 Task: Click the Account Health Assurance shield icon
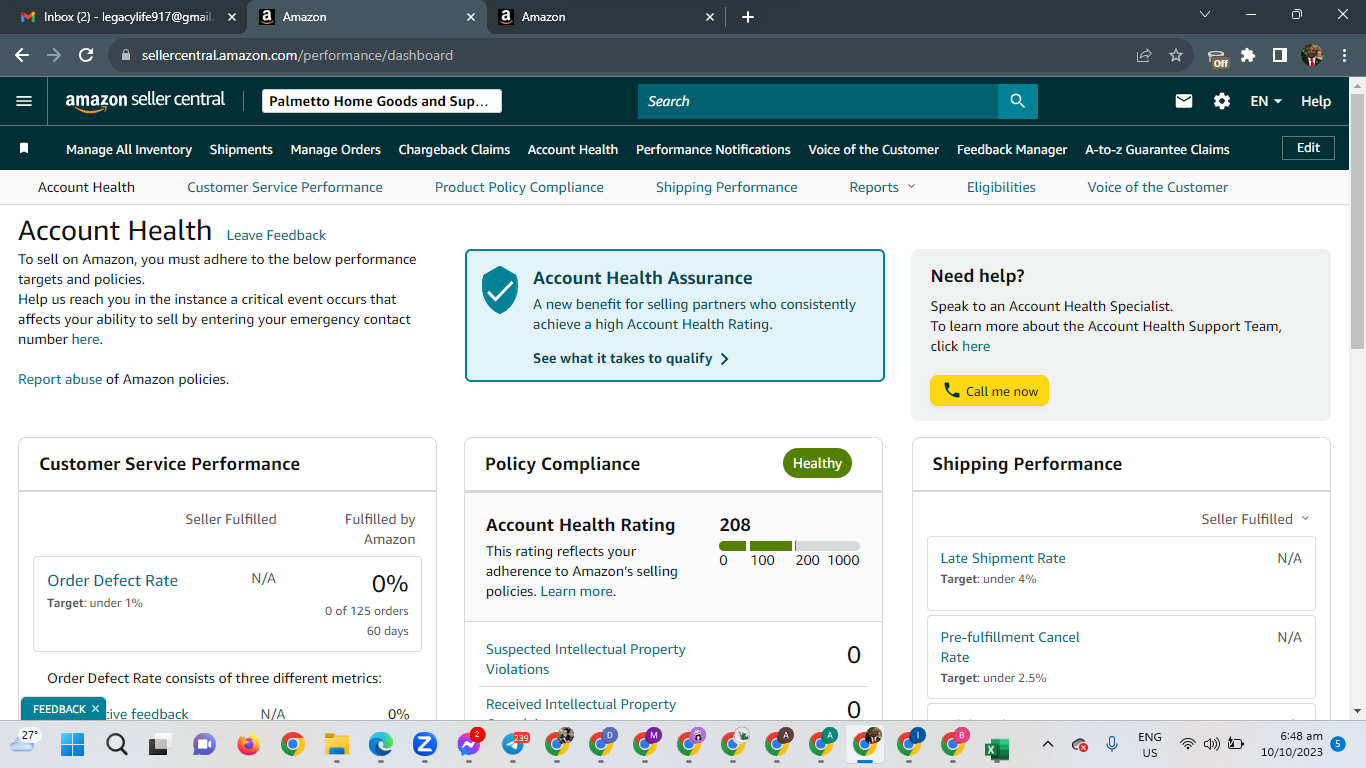click(x=500, y=290)
